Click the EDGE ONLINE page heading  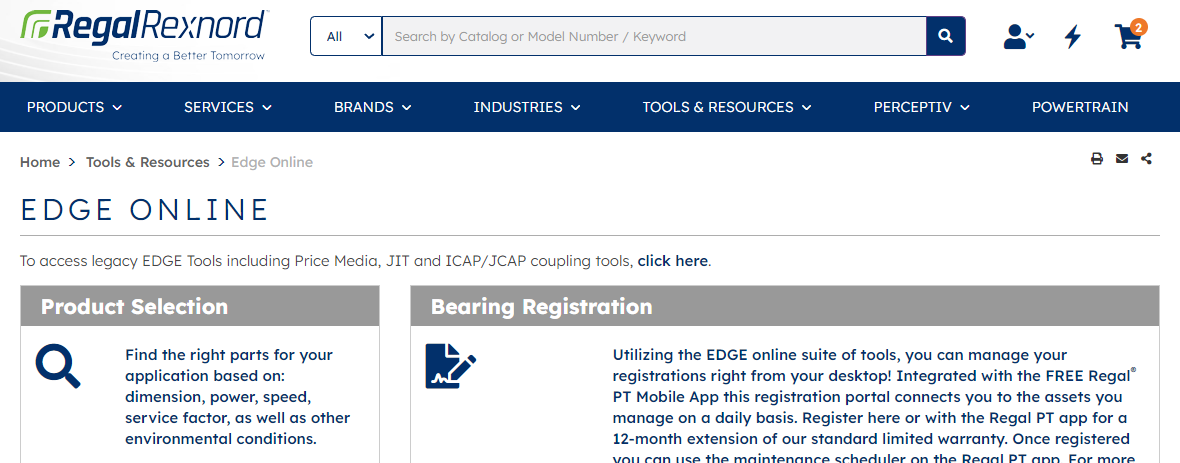144,209
